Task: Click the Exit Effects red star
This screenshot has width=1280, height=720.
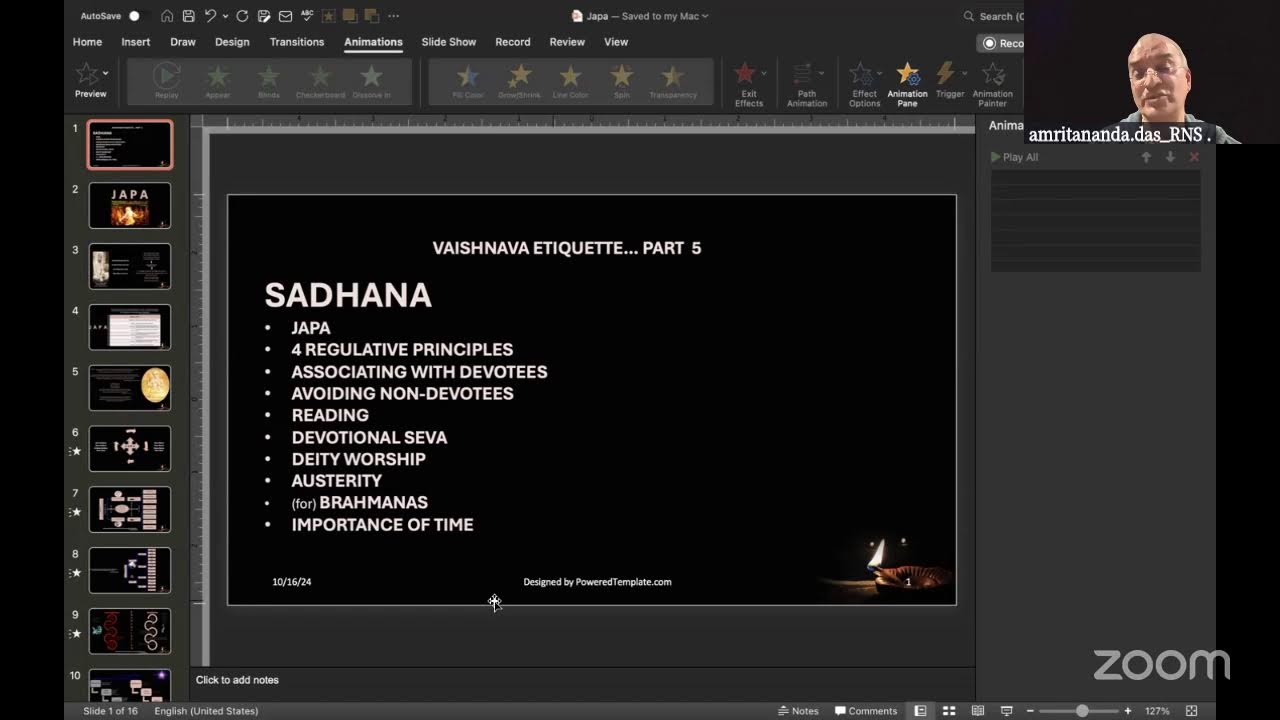Action: [x=745, y=74]
